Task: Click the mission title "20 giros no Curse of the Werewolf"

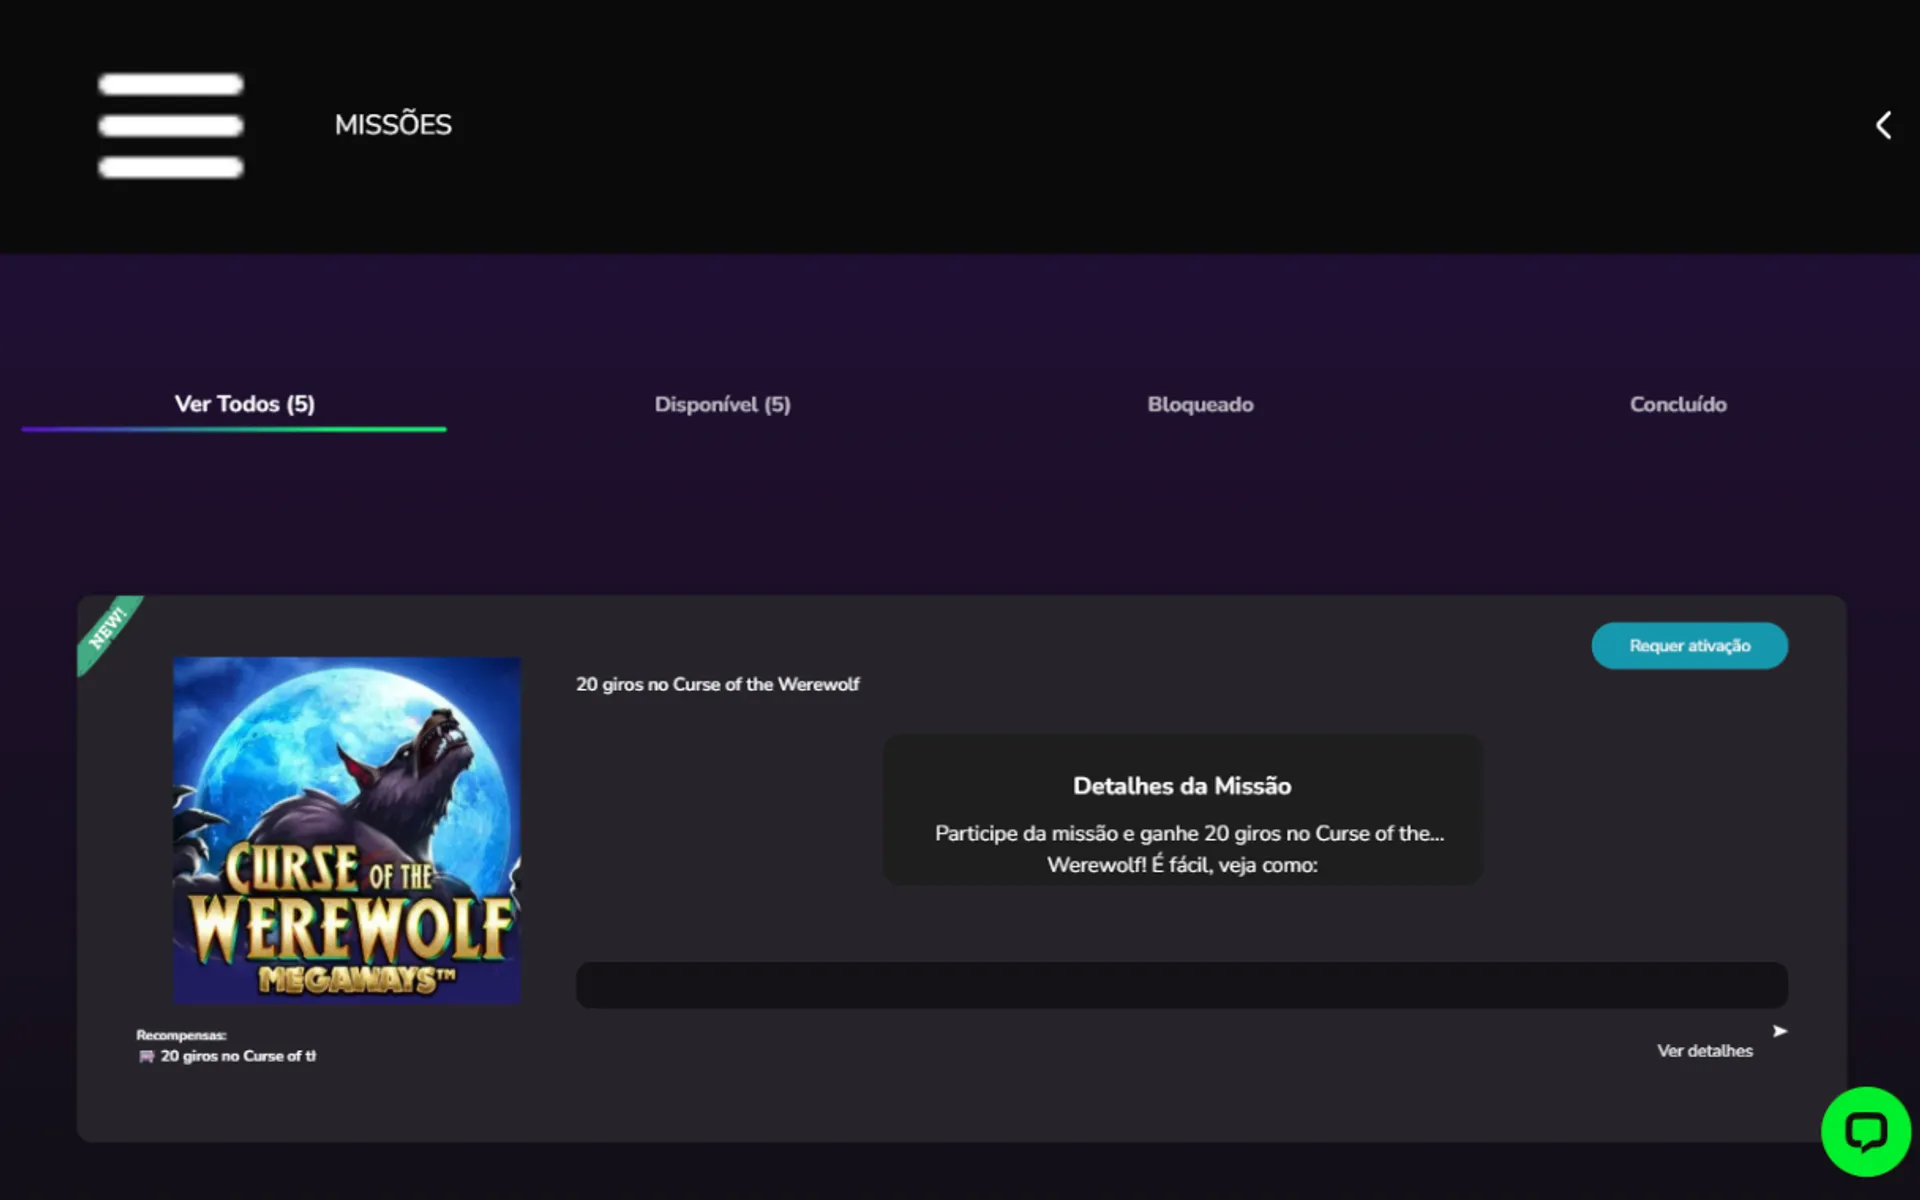Action: [x=717, y=684]
